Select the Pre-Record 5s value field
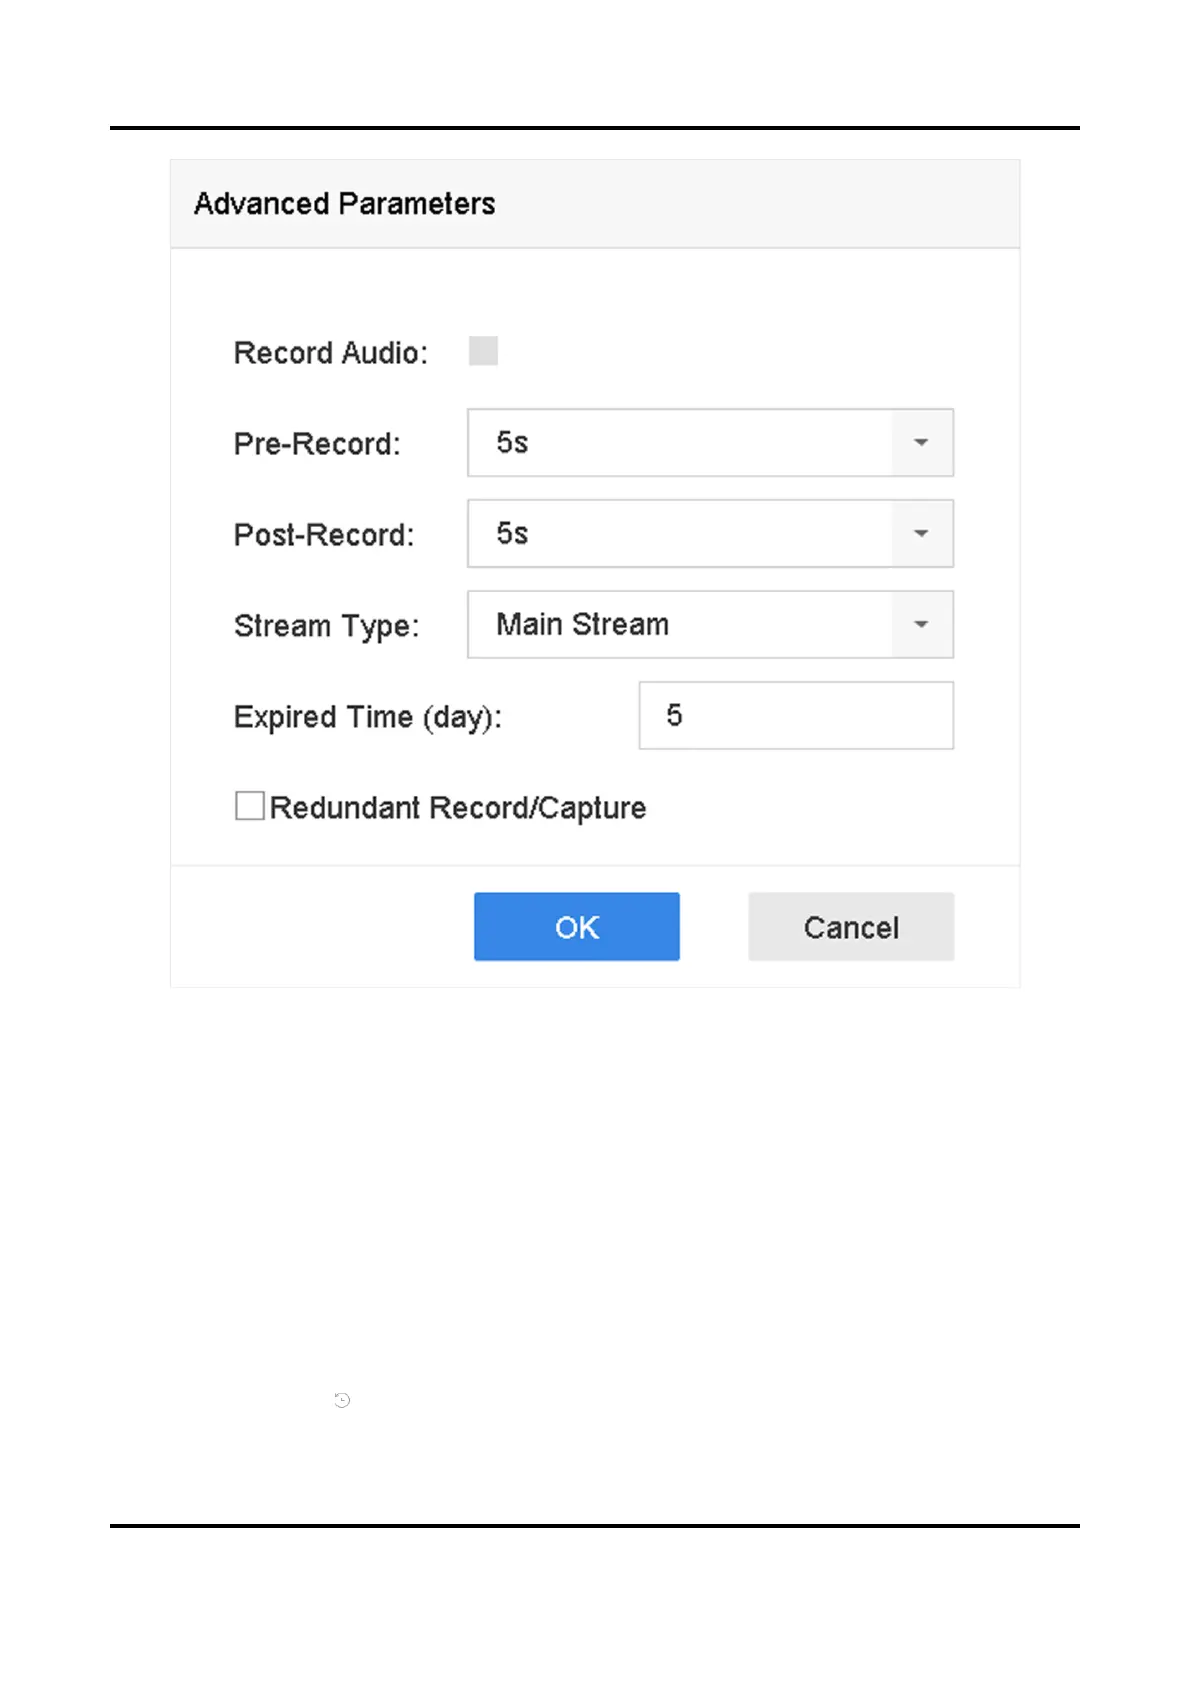This screenshot has width=1191, height=1684. 680,442
